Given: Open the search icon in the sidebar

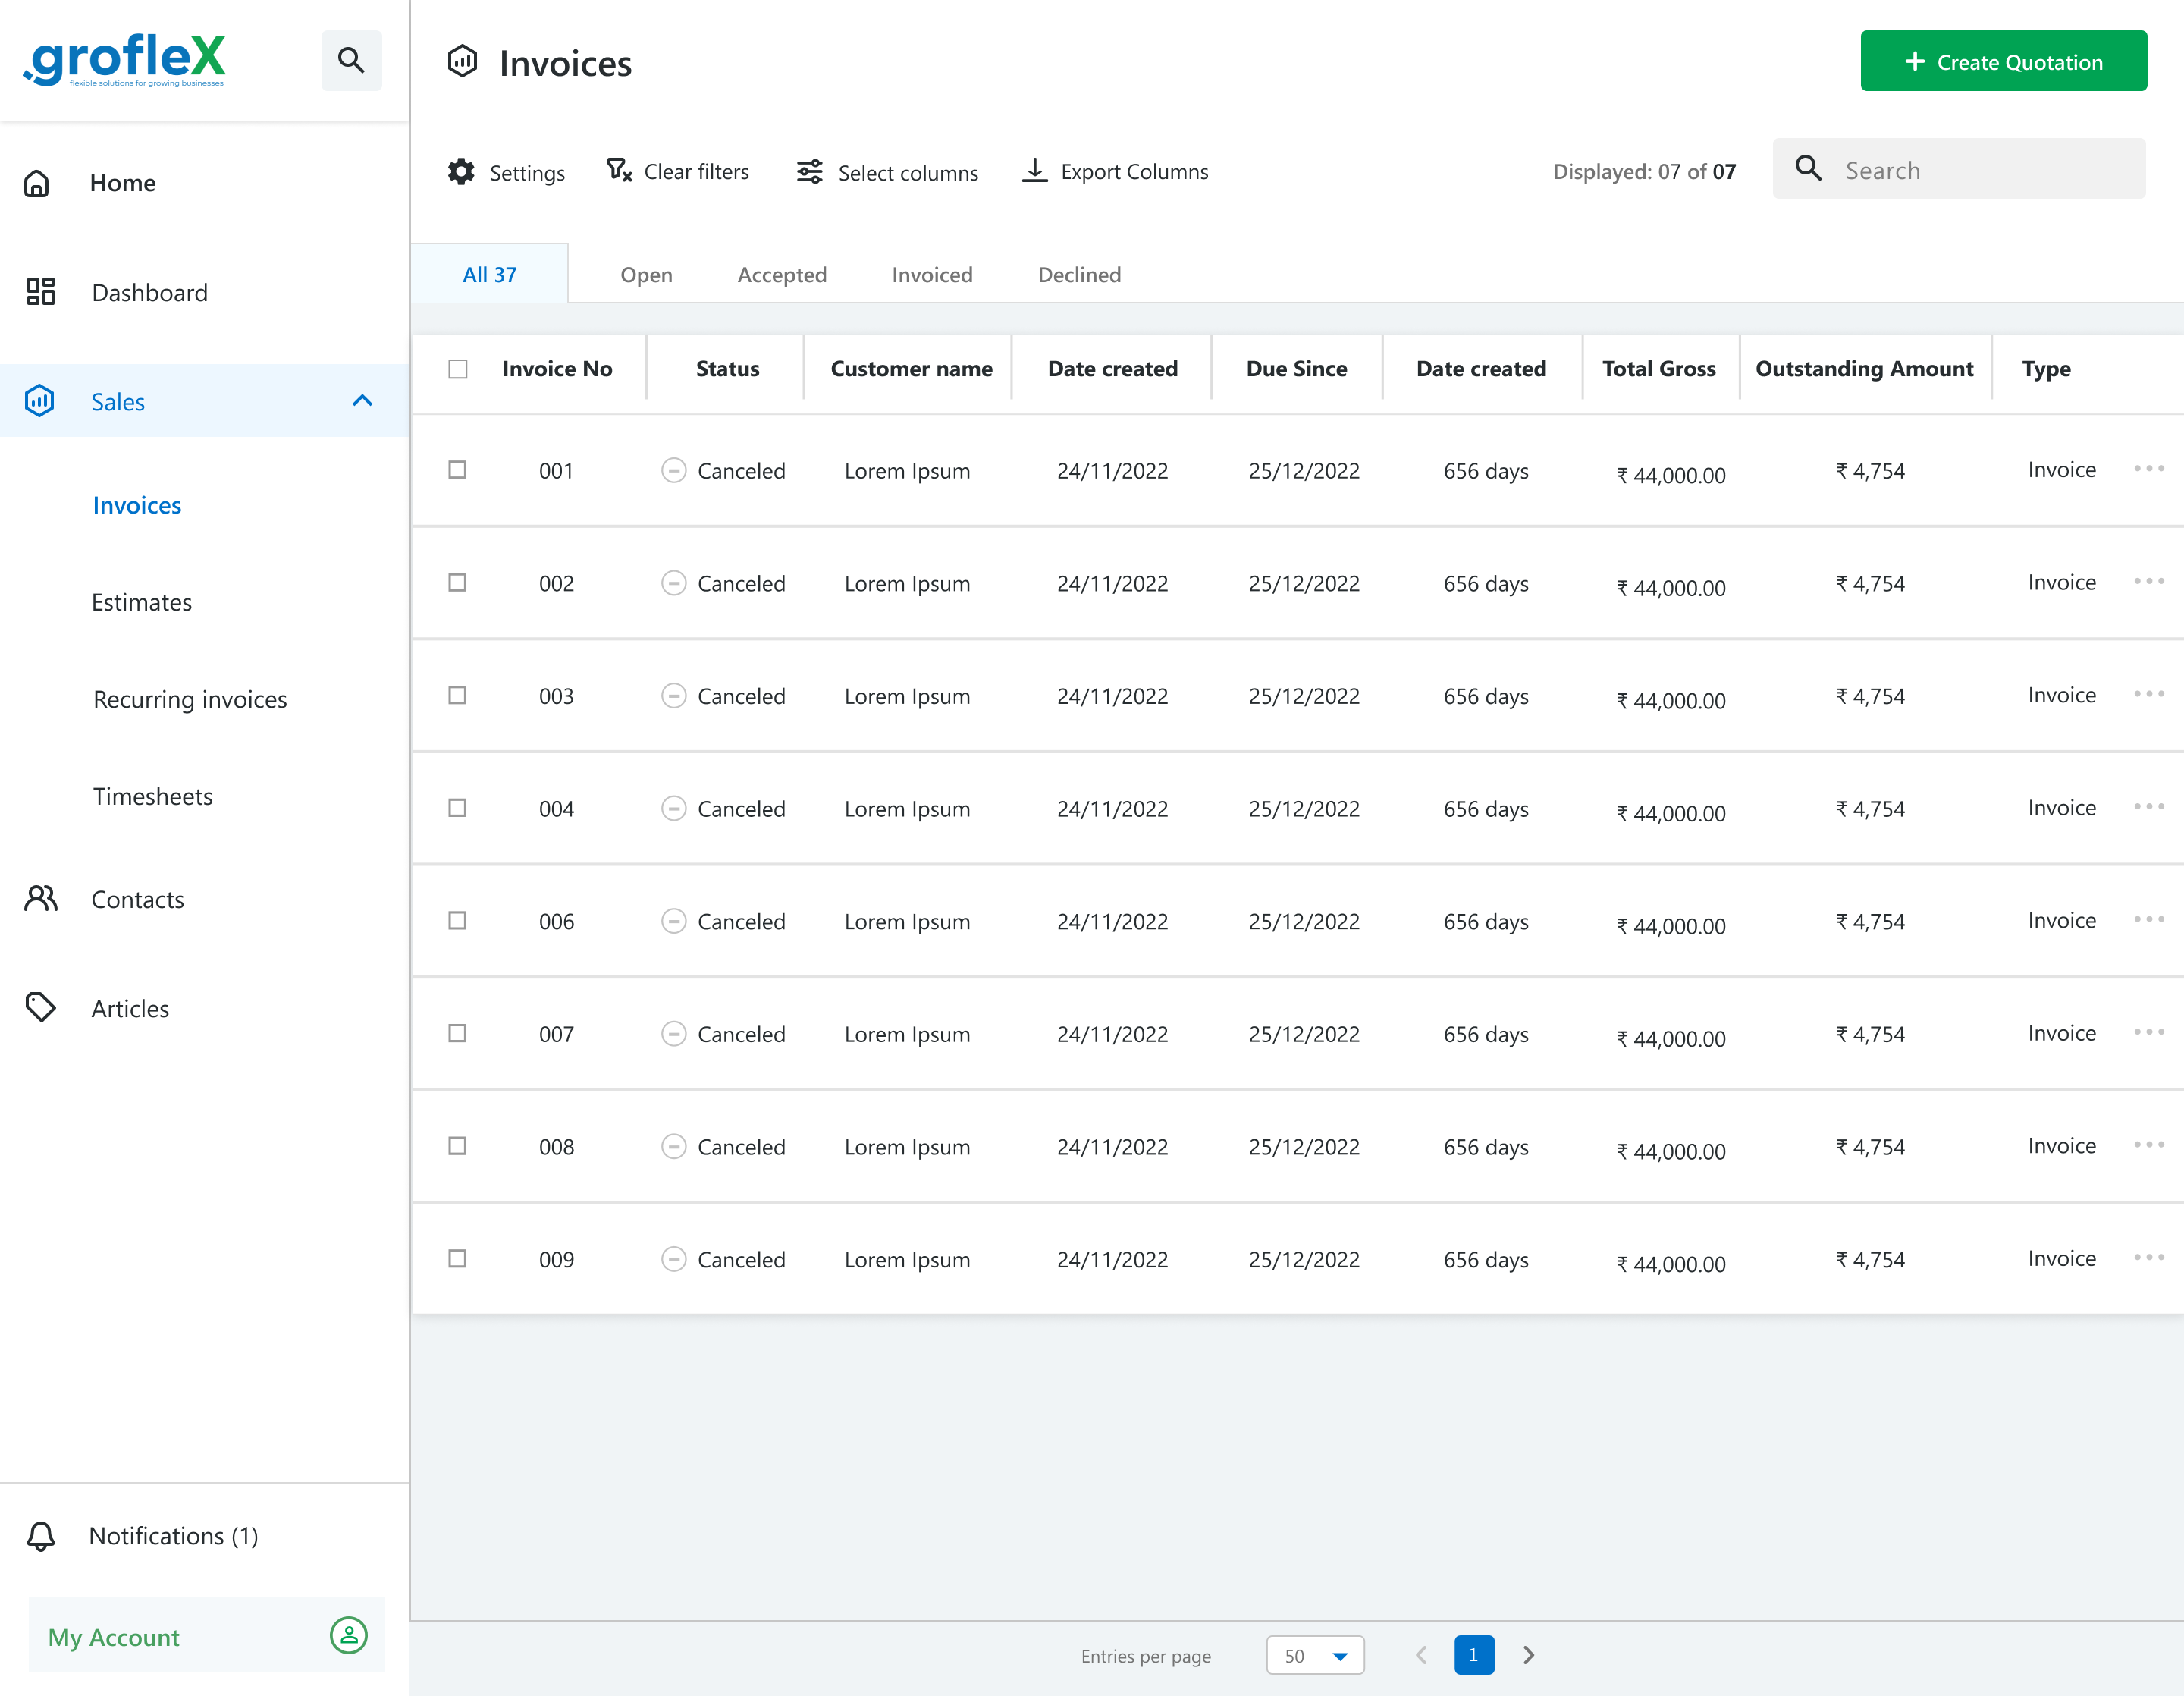Looking at the screenshot, I should pyautogui.click(x=351, y=60).
